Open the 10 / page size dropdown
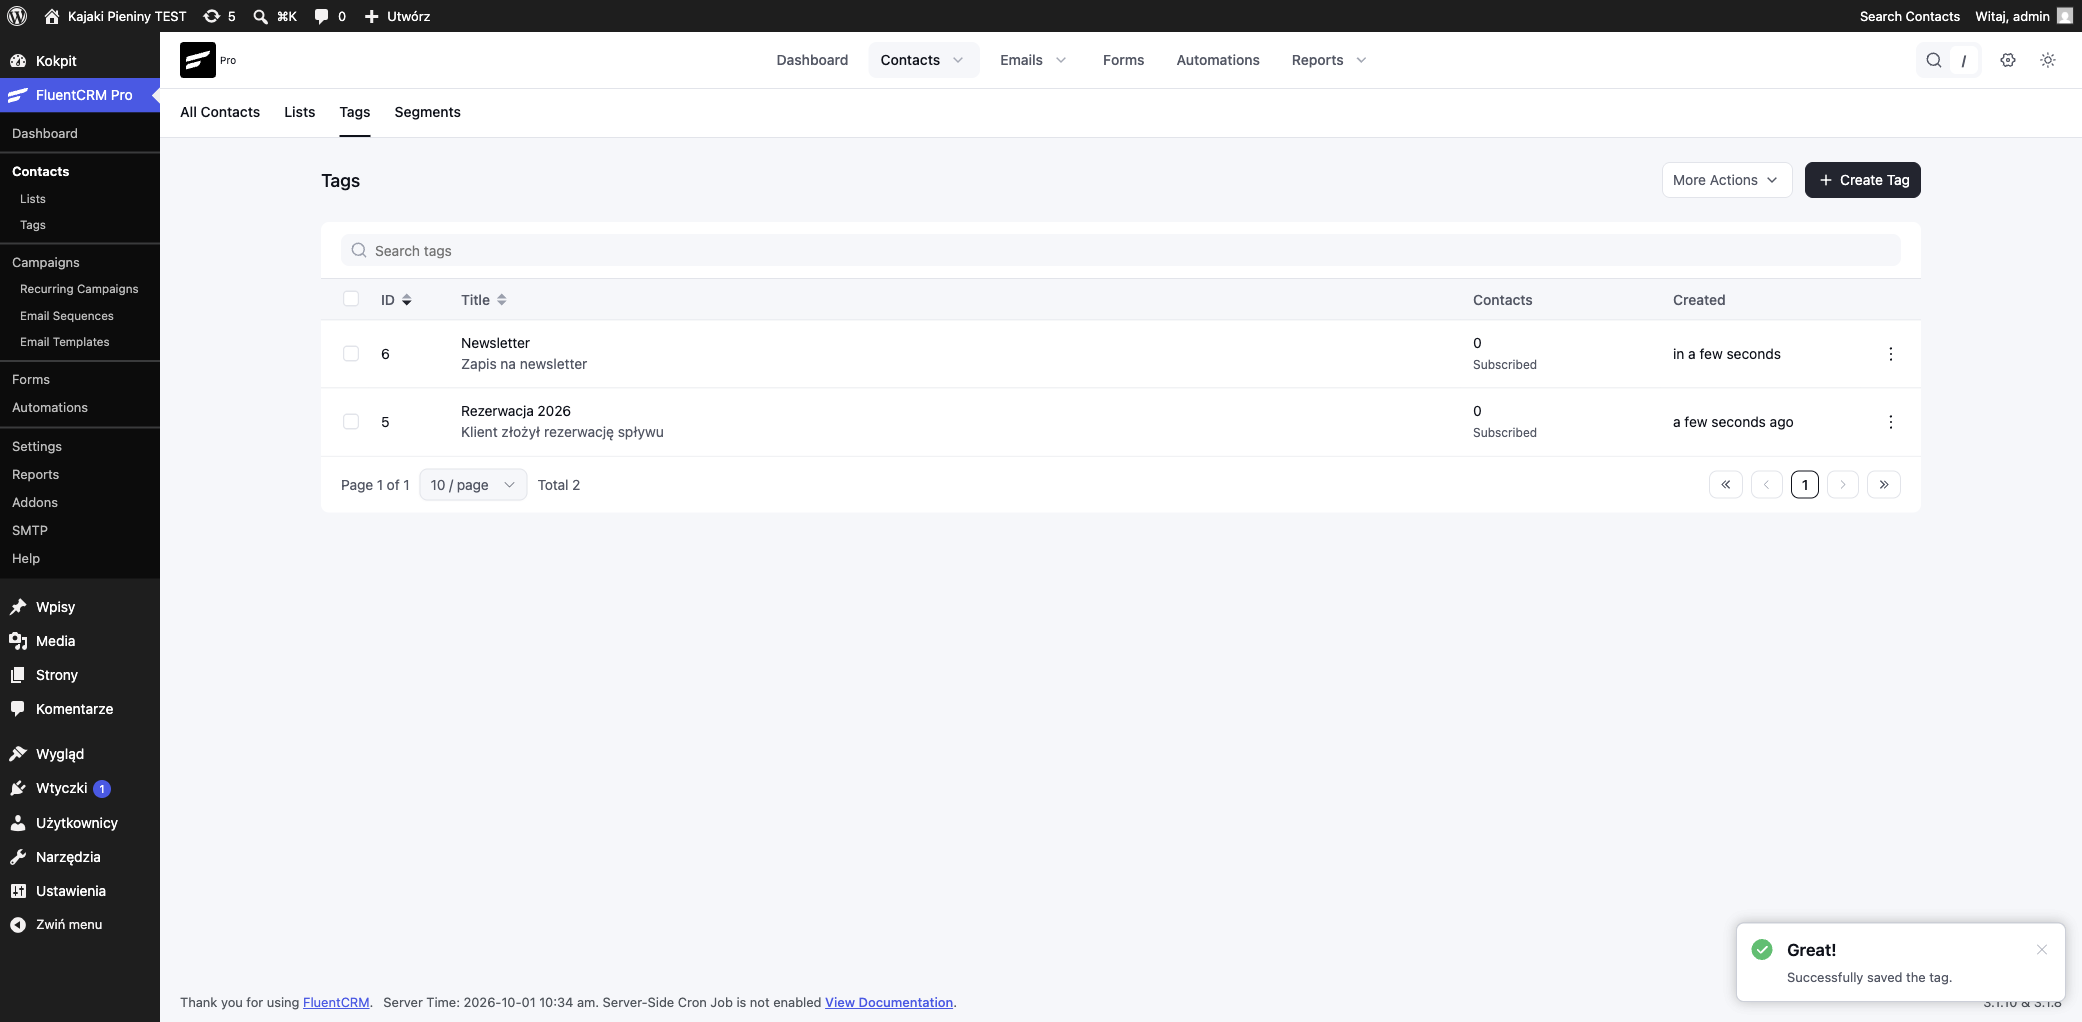Image resolution: width=2082 pixels, height=1022 pixels. [x=473, y=485]
